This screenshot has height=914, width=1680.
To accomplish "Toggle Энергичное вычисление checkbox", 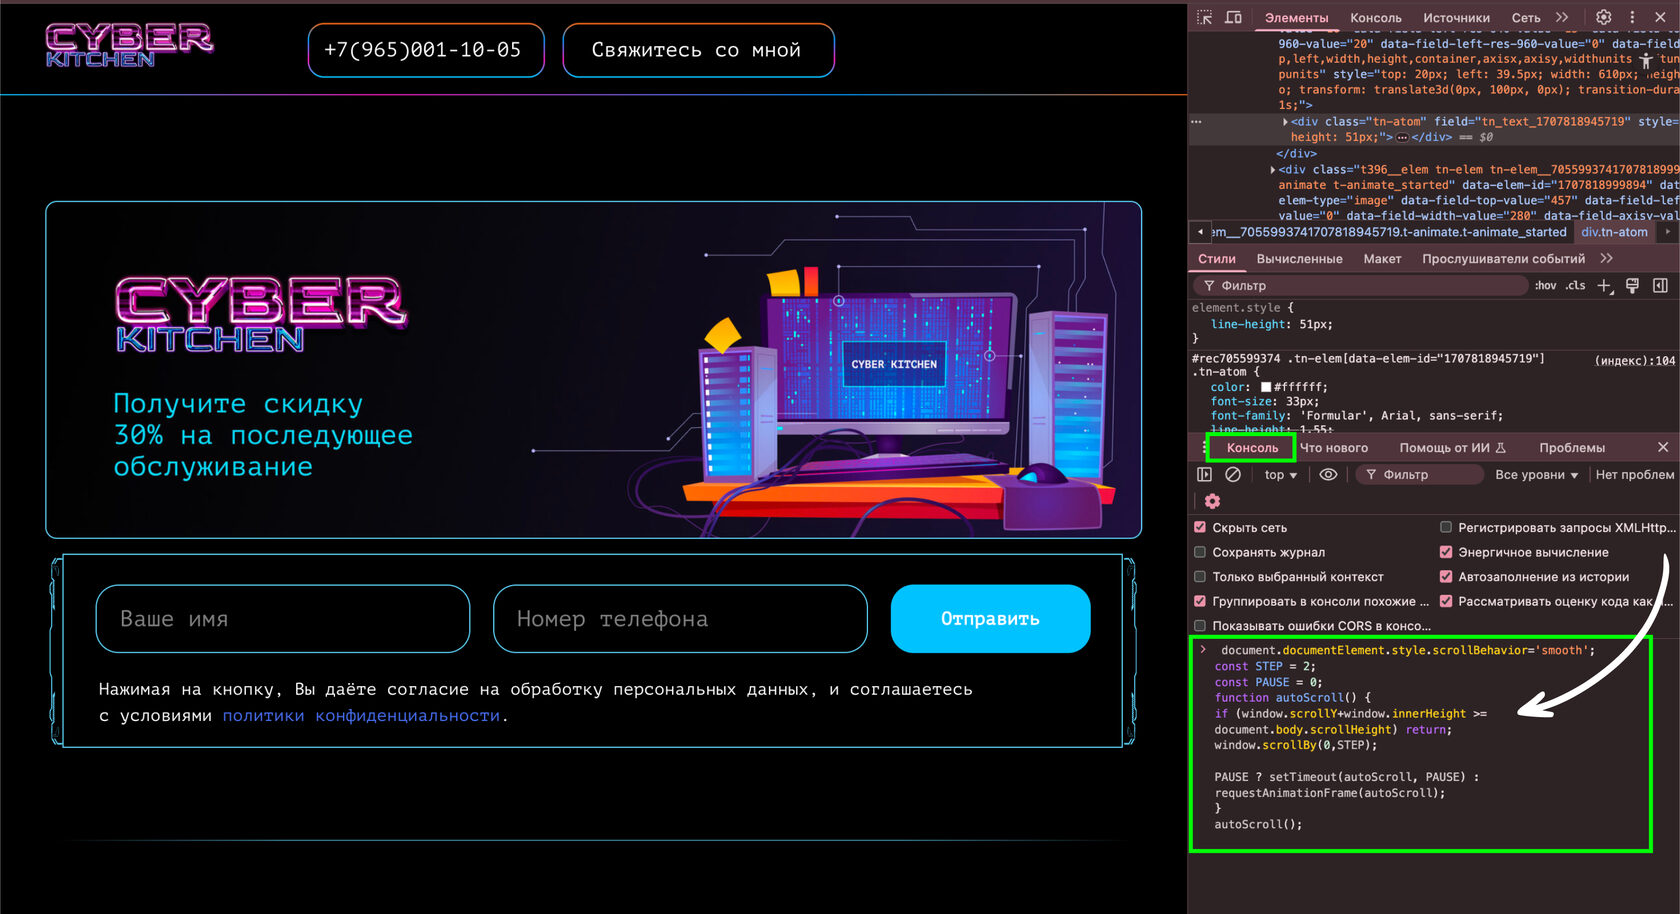I will pos(1446,552).
